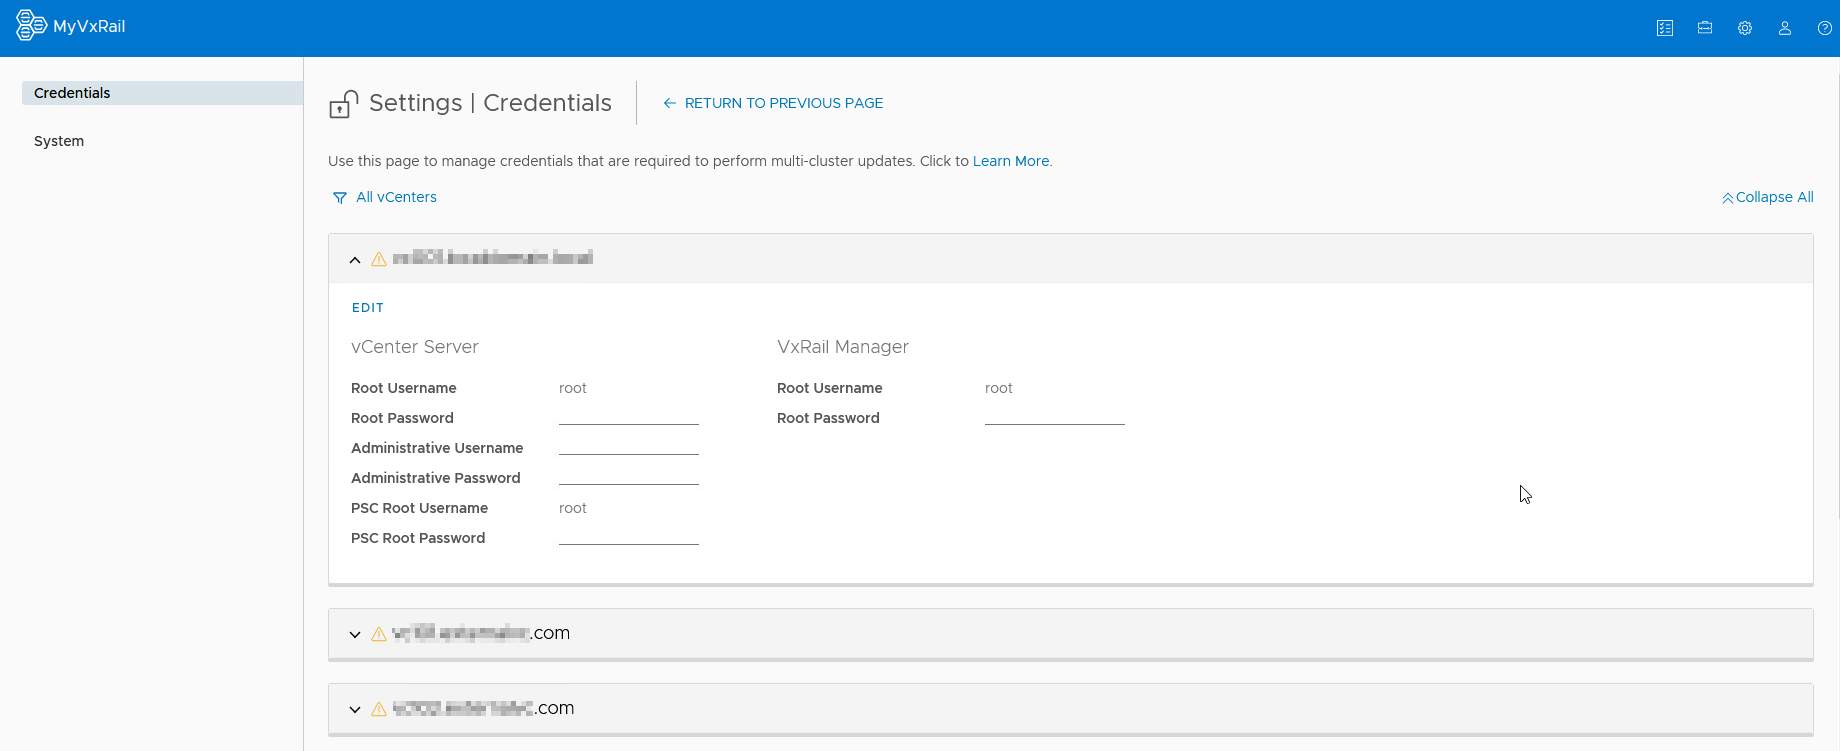Collapse the first expanded vCenter panel

pyautogui.click(x=355, y=260)
